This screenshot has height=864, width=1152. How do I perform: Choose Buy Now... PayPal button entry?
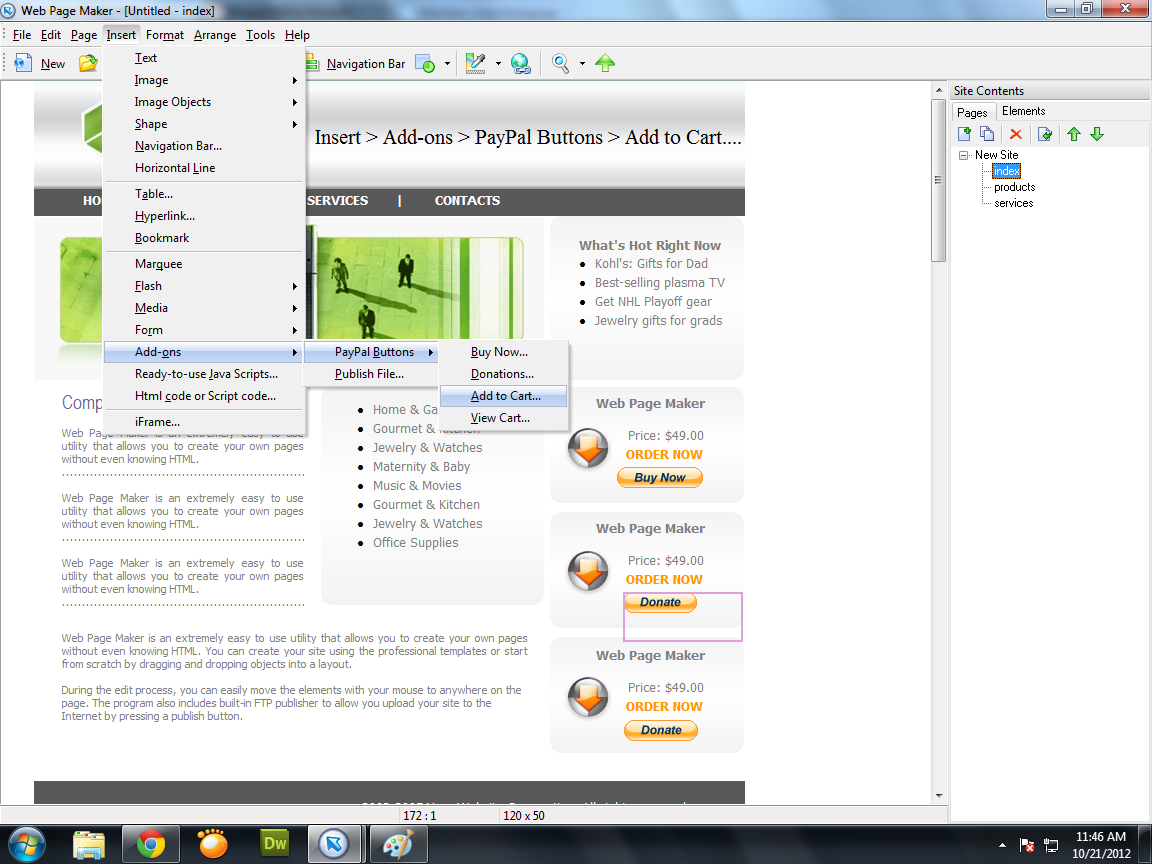click(503, 352)
